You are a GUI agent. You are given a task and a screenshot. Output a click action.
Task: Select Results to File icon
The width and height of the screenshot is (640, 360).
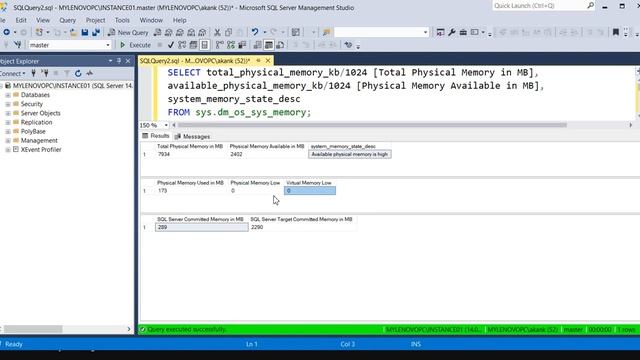click(280, 45)
